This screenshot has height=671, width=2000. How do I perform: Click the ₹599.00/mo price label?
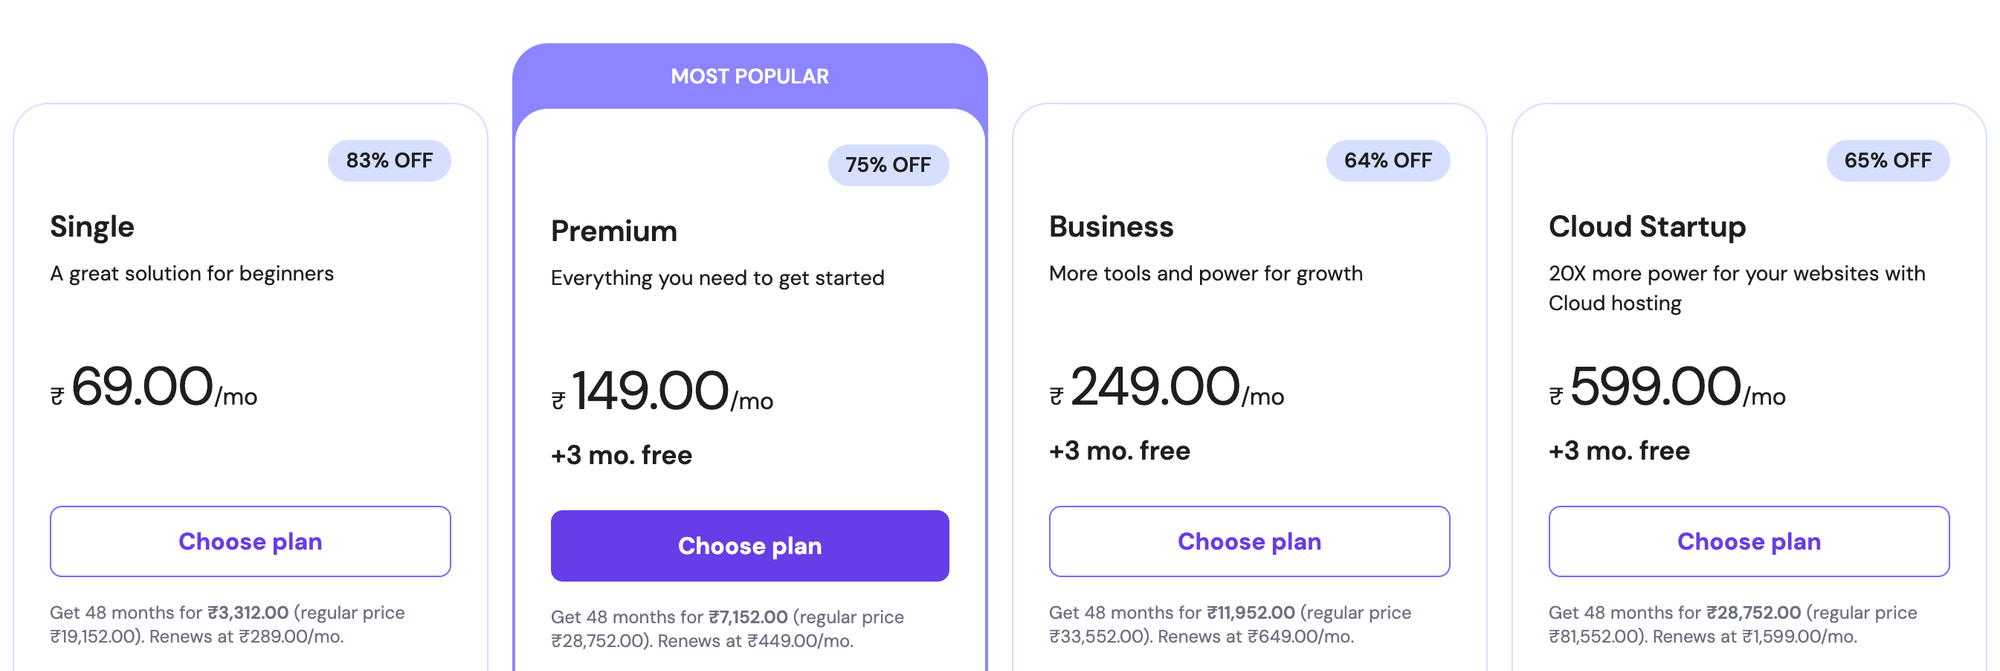[x=1668, y=389]
